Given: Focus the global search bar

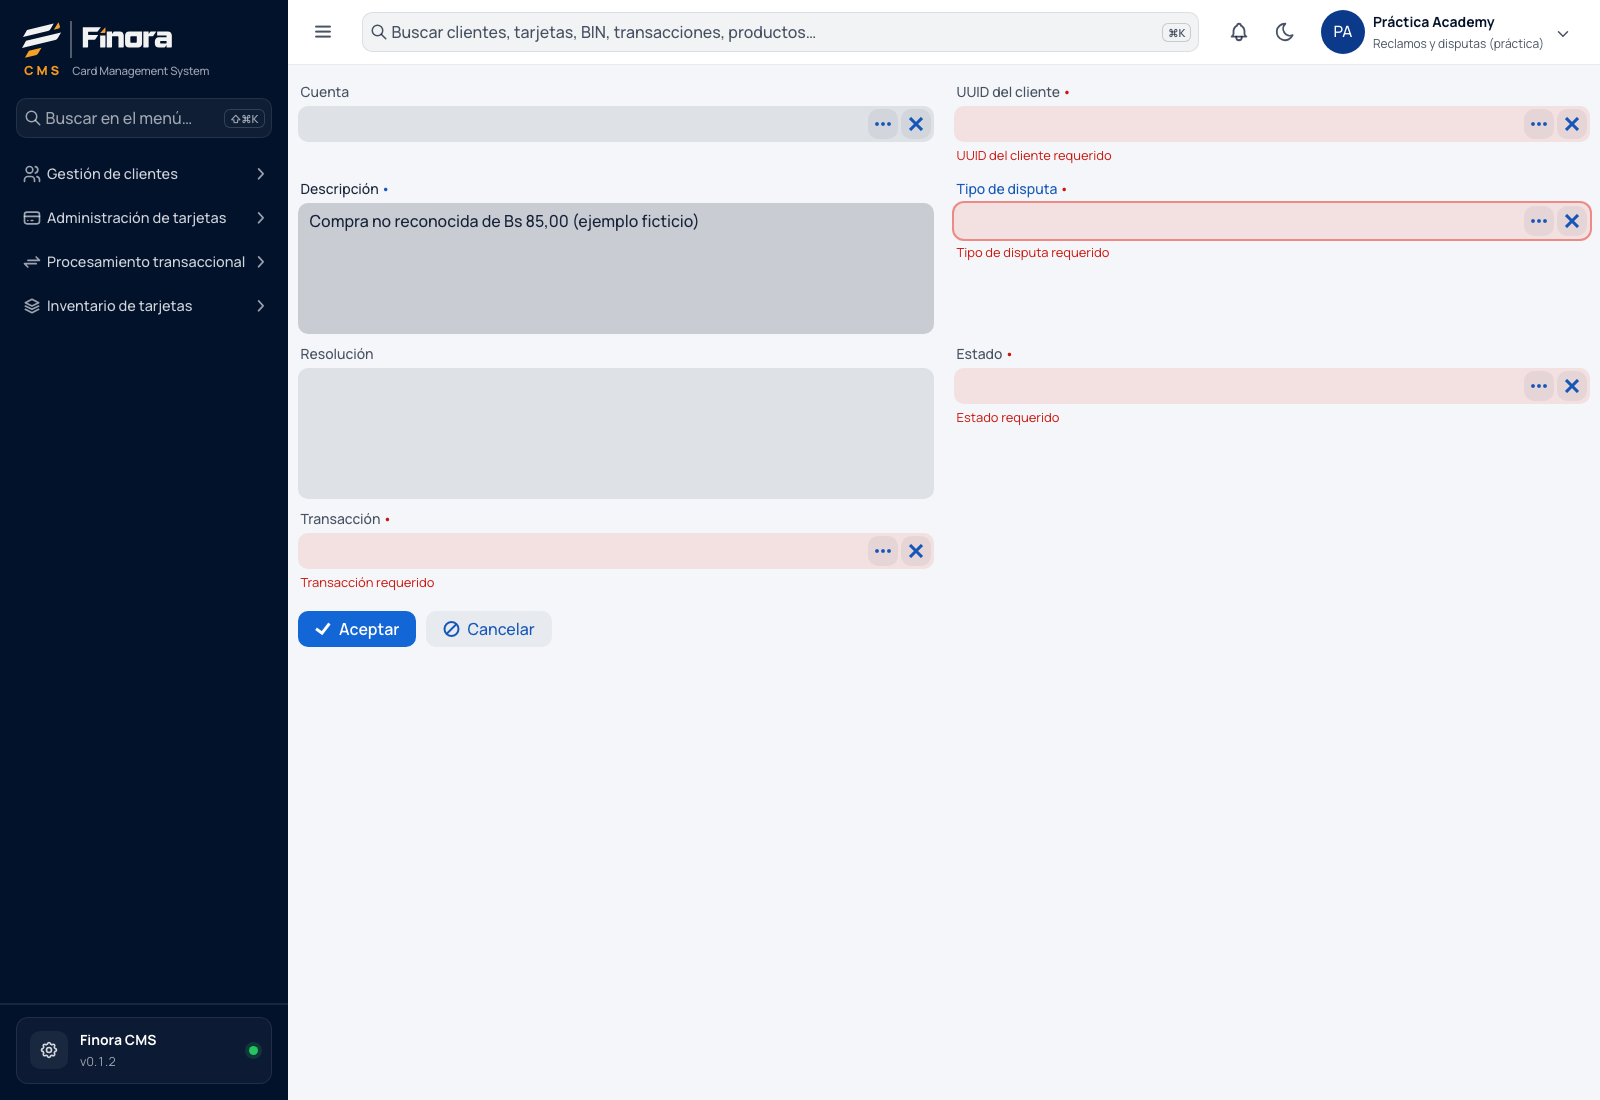Looking at the screenshot, I should [x=780, y=32].
